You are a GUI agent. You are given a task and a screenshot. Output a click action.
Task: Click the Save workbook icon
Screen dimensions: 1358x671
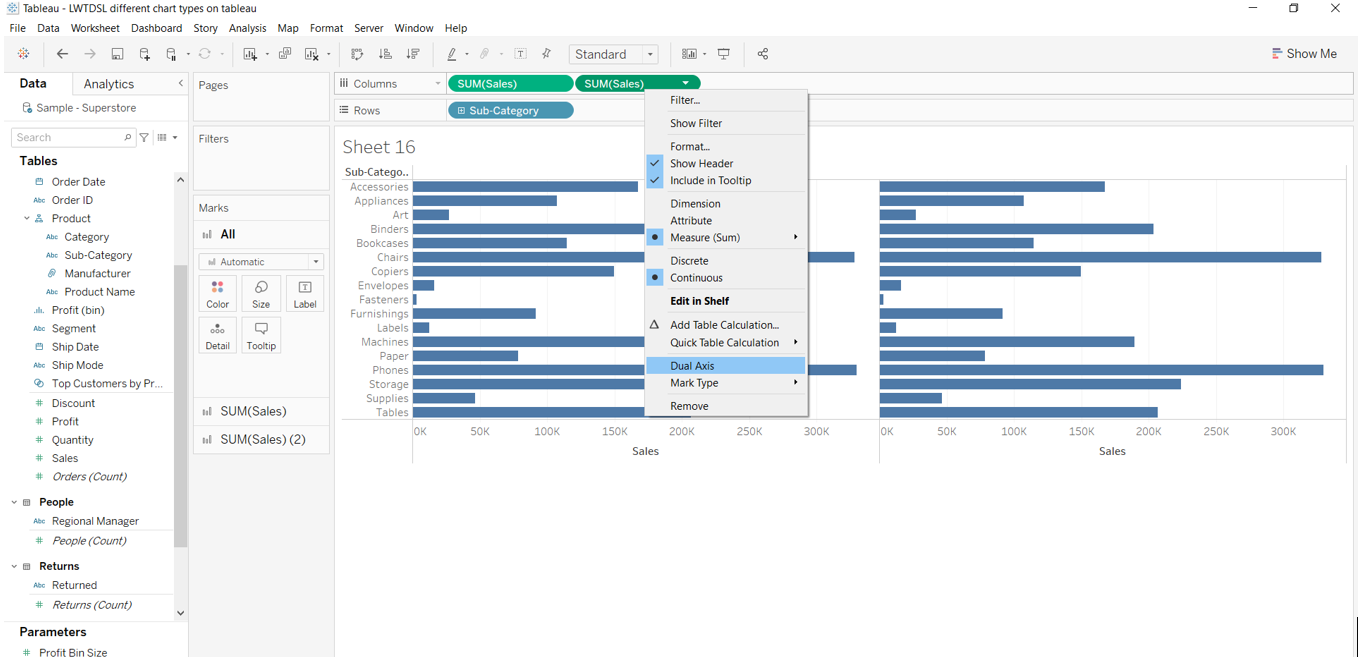pos(117,54)
